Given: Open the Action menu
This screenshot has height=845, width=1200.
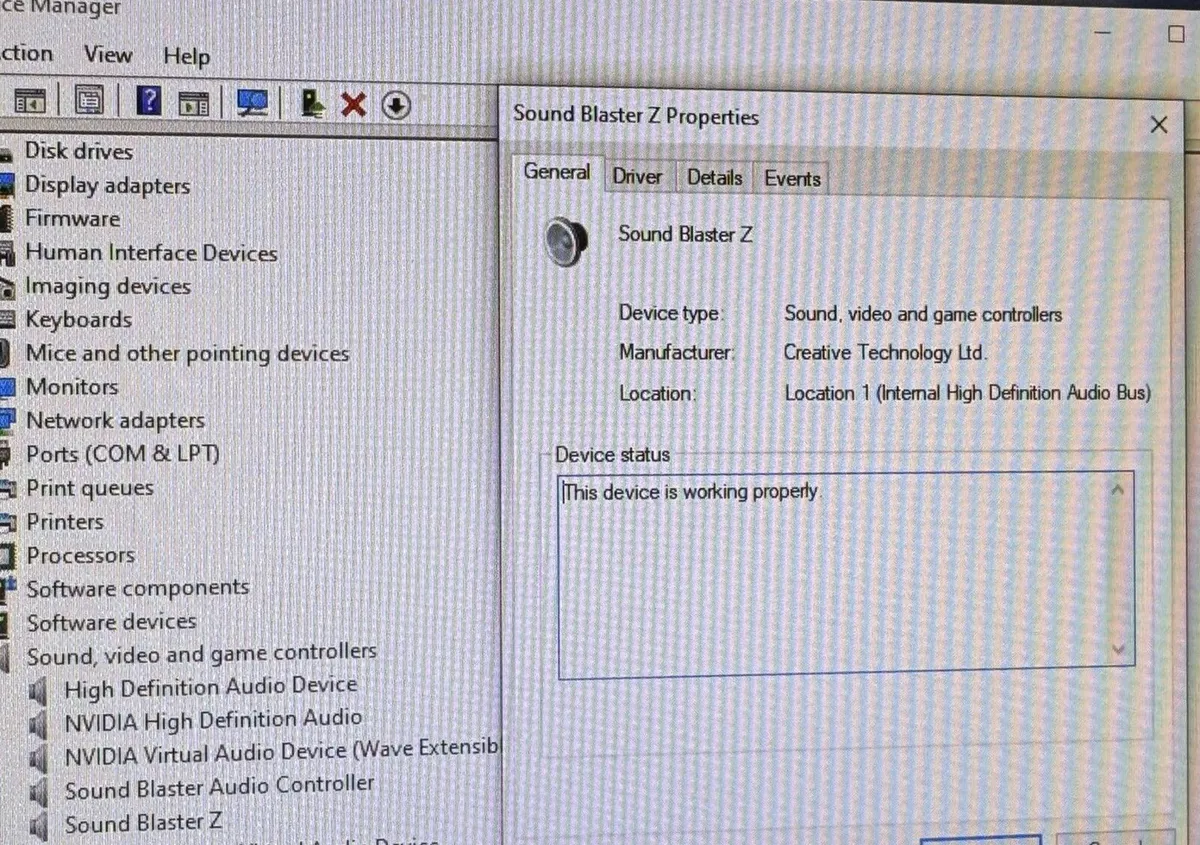Looking at the screenshot, I should tap(26, 53).
